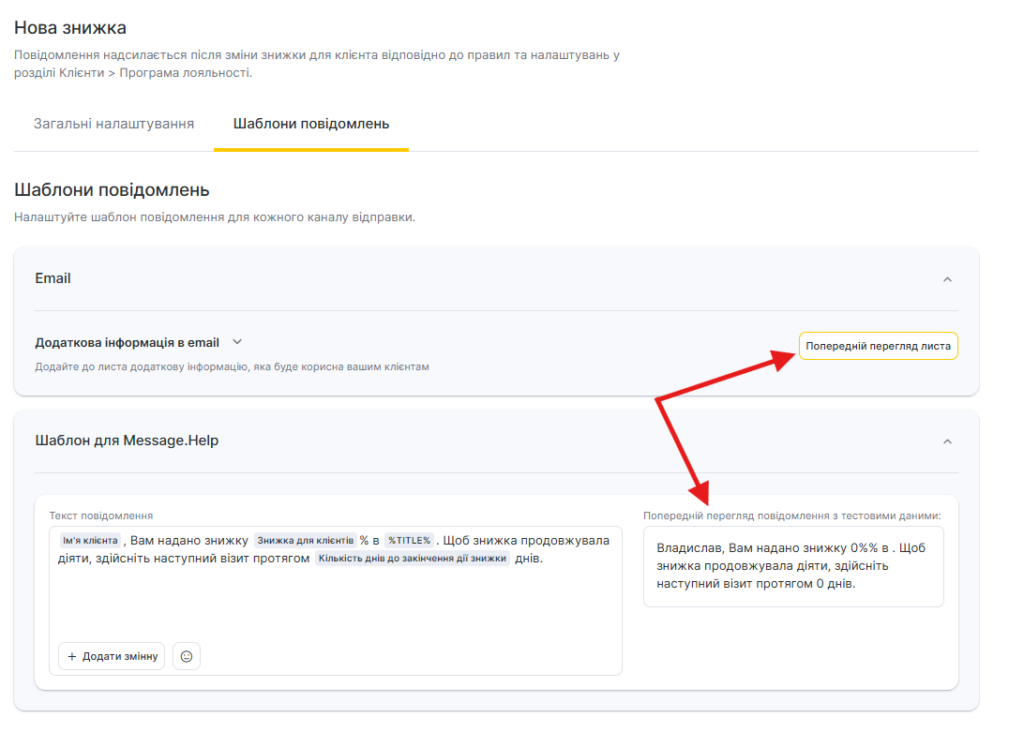Click the 'Попередній перегляд повідомлення з тестовими даними' label
Image resolution: width=1024 pixels, height=747 pixels.
point(792,515)
